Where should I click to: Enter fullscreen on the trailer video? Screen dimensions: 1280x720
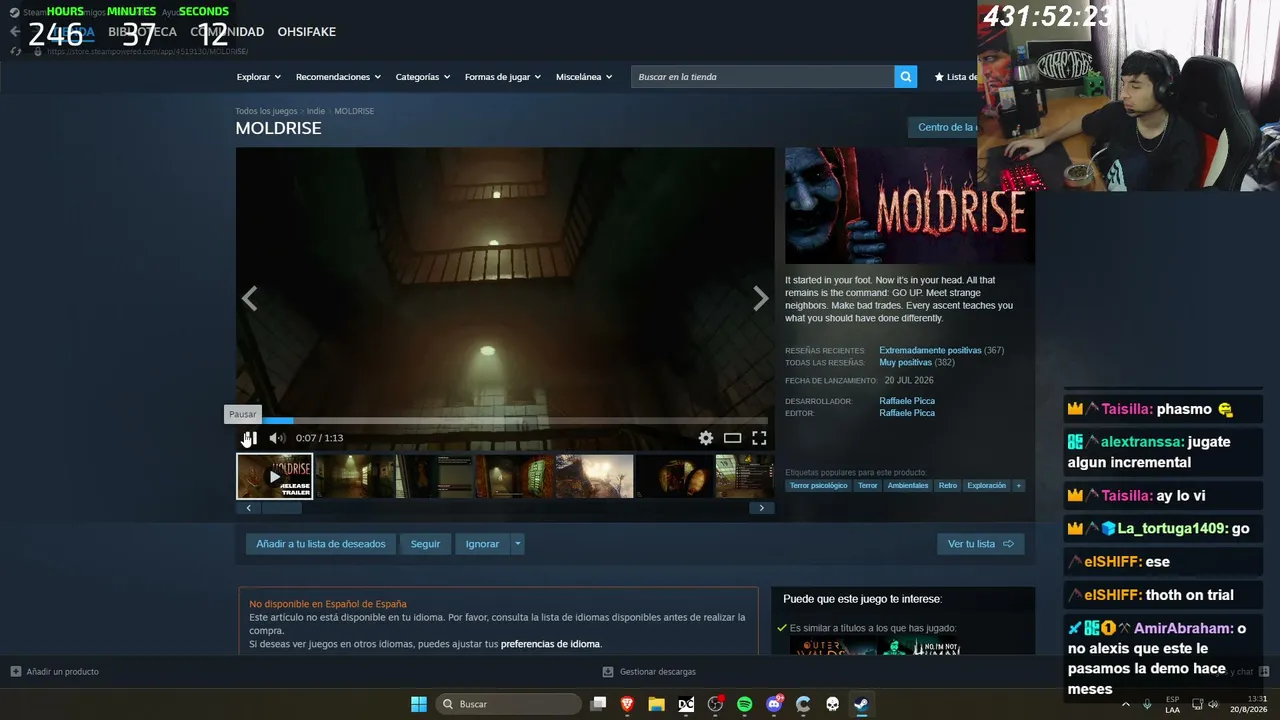(x=759, y=438)
